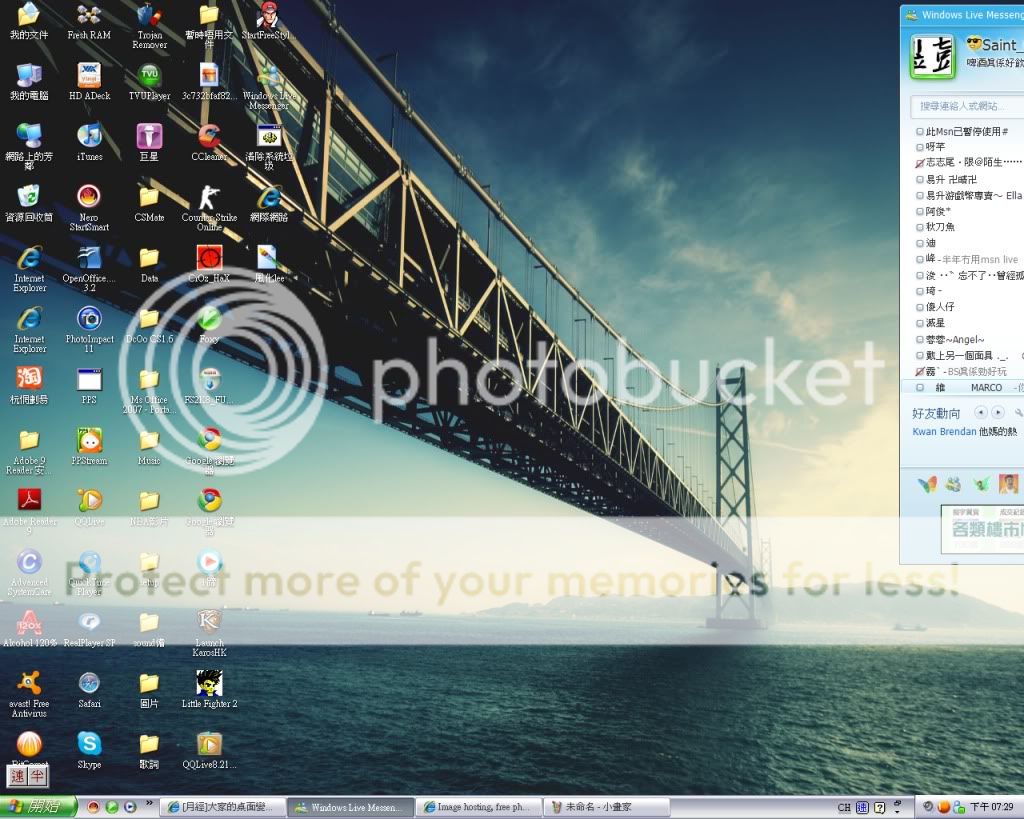1024x819 pixels.
Task: Open the iTunes desktop icon
Action: tap(89, 137)
